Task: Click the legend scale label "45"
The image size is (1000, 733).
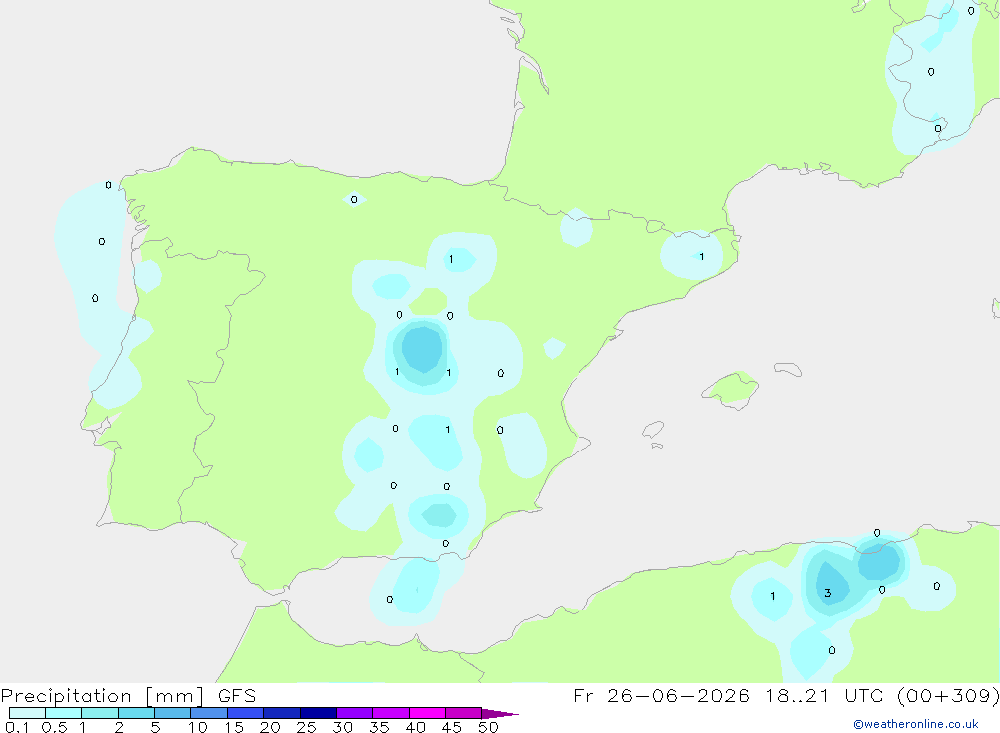Action: click(452, 727)
